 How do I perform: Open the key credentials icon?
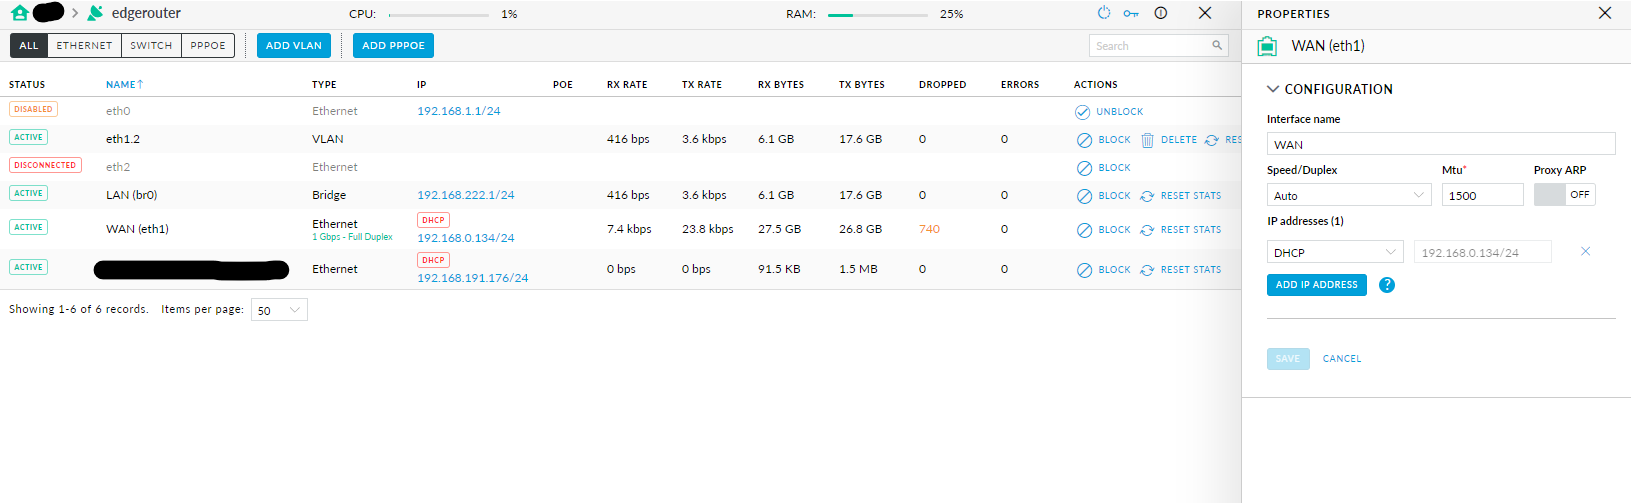point(1131,13)
